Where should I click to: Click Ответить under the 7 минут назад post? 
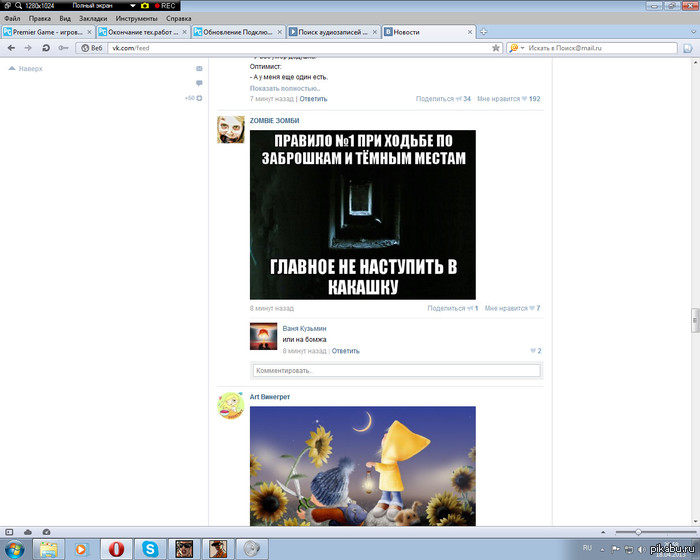(313, 99)
